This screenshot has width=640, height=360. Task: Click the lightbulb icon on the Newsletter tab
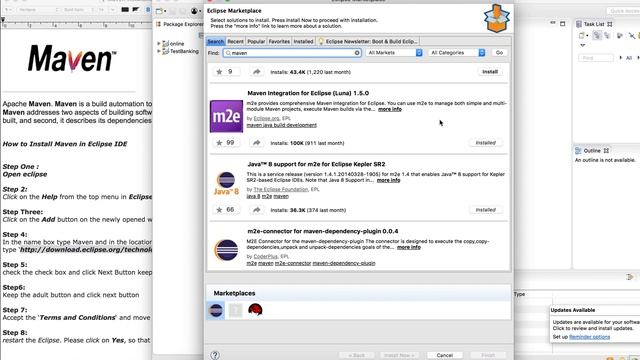(321, 41)
